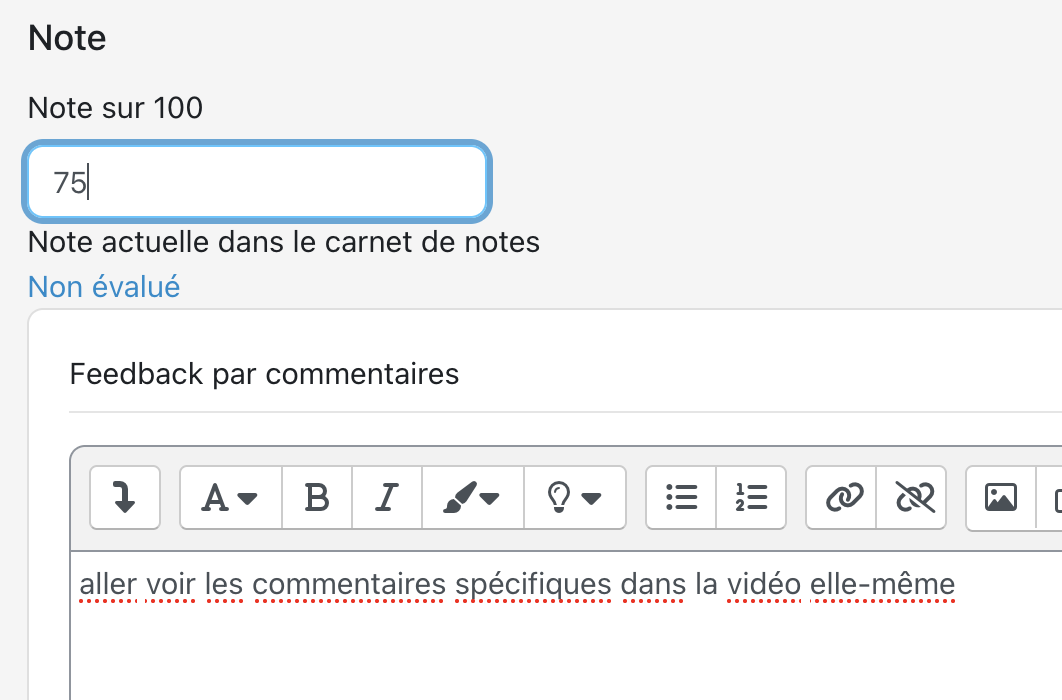Screen dimensions: 1062x700
Task: Open the 'Non évalué' gradebook link
Action: pos(104,287)
